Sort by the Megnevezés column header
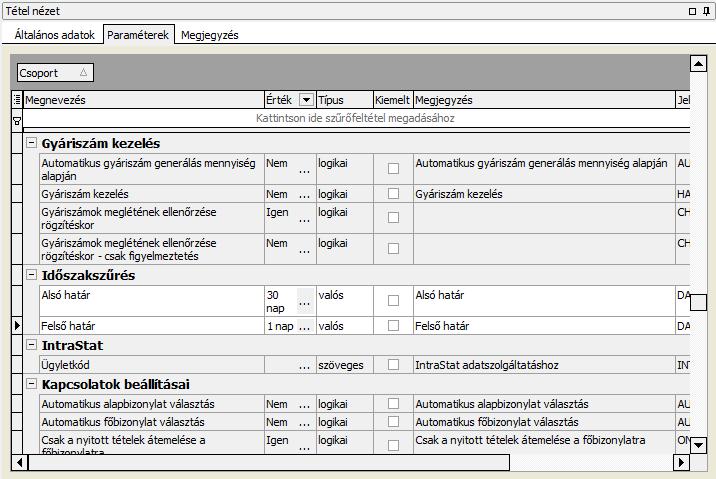 pos(144,100)
